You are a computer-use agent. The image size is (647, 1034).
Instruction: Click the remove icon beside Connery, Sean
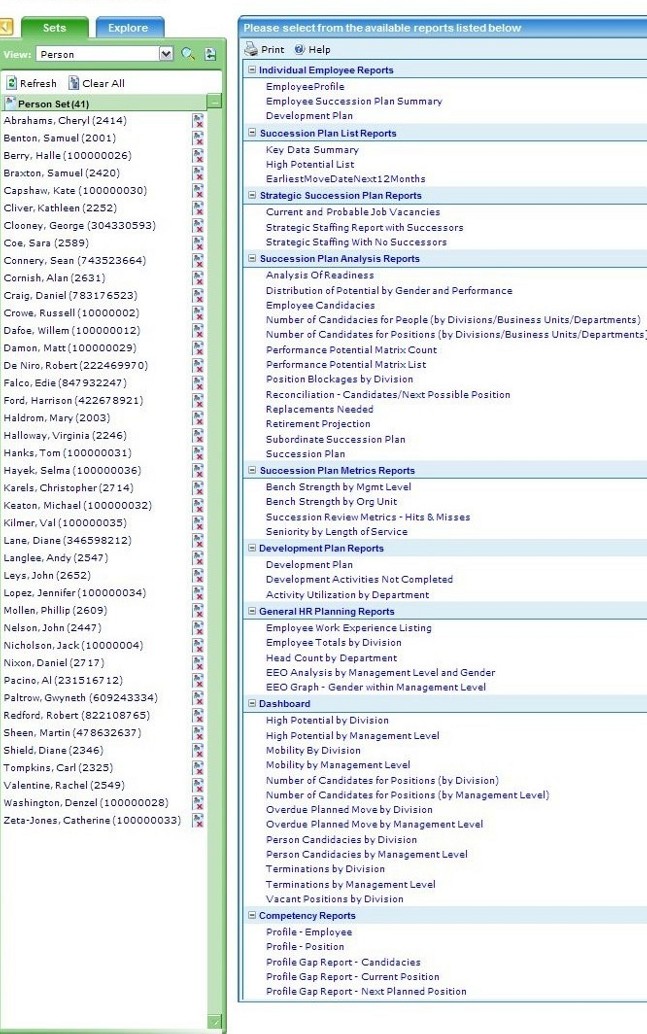tap(198, 260)
